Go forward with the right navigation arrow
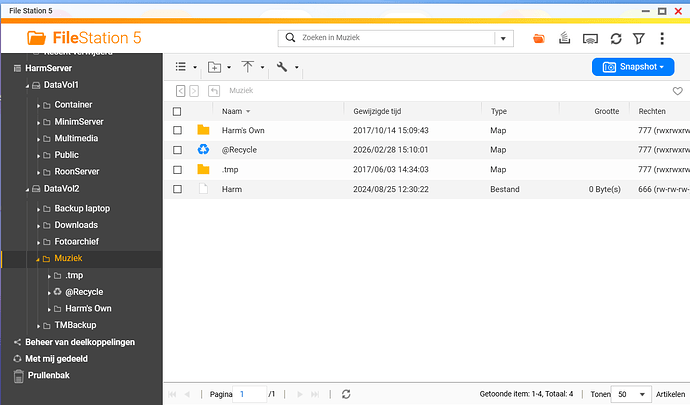 (194, 91)
